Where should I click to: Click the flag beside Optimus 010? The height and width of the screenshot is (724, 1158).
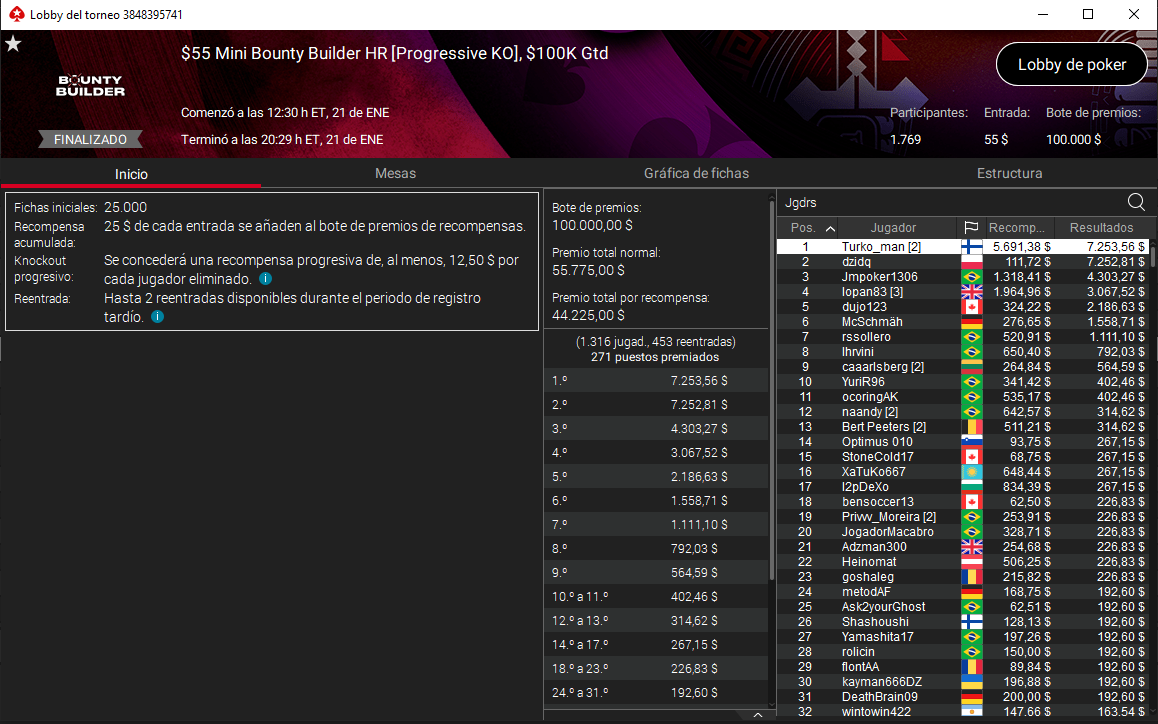point(971,442)
